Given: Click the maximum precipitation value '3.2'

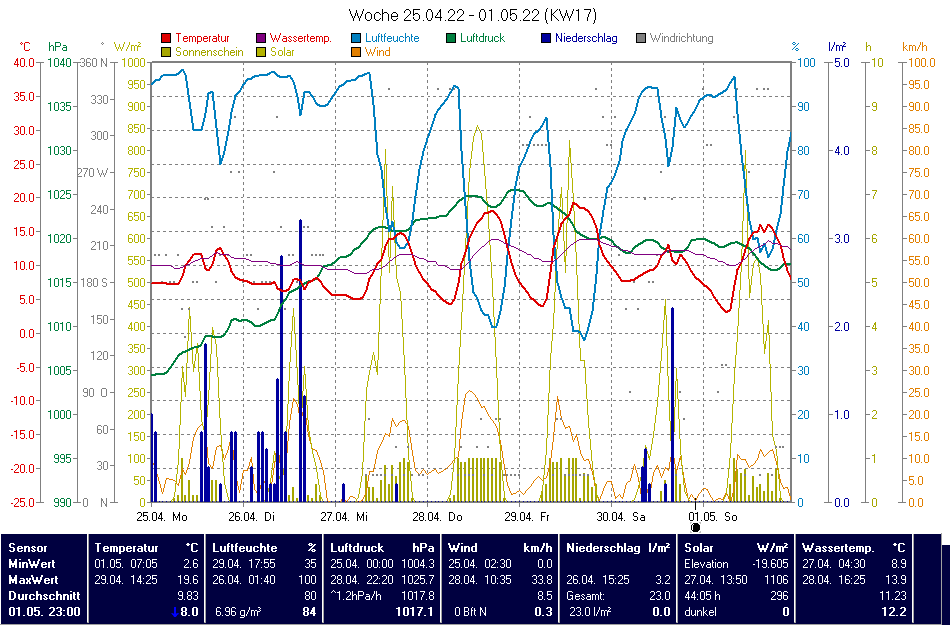Looking at the screenshot, I should pos(663,580).
